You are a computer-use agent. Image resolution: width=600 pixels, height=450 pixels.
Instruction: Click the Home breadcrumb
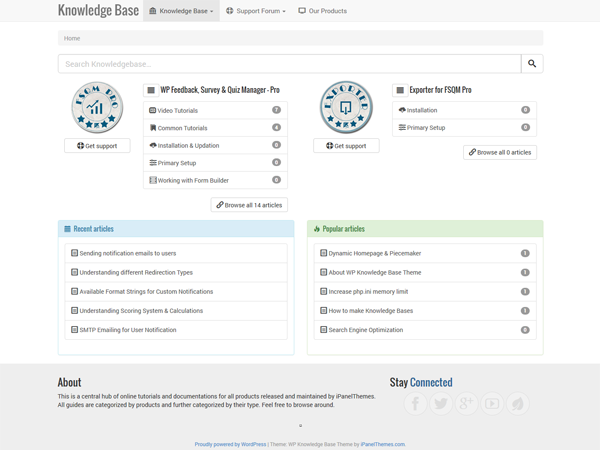point(72,38)
